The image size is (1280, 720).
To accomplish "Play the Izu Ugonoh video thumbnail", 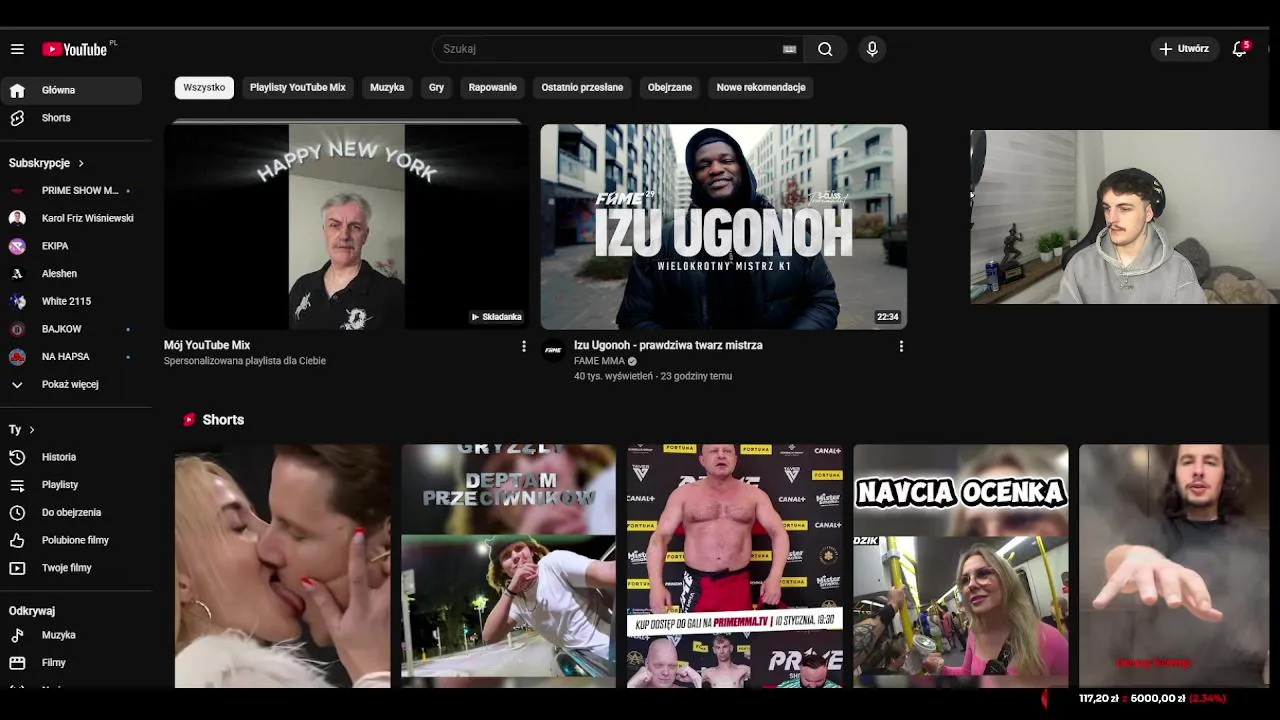I will pos(724,227).
